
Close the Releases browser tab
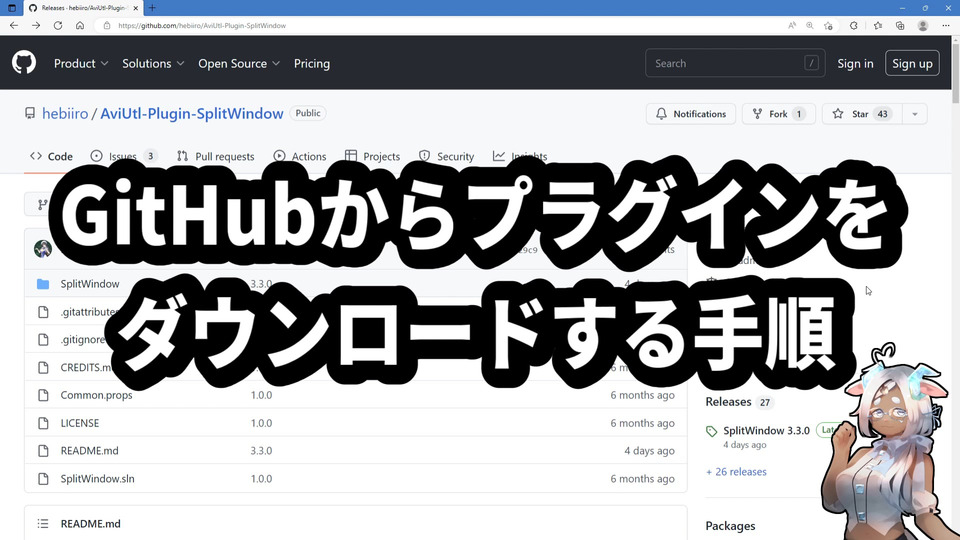coord(135,8)
